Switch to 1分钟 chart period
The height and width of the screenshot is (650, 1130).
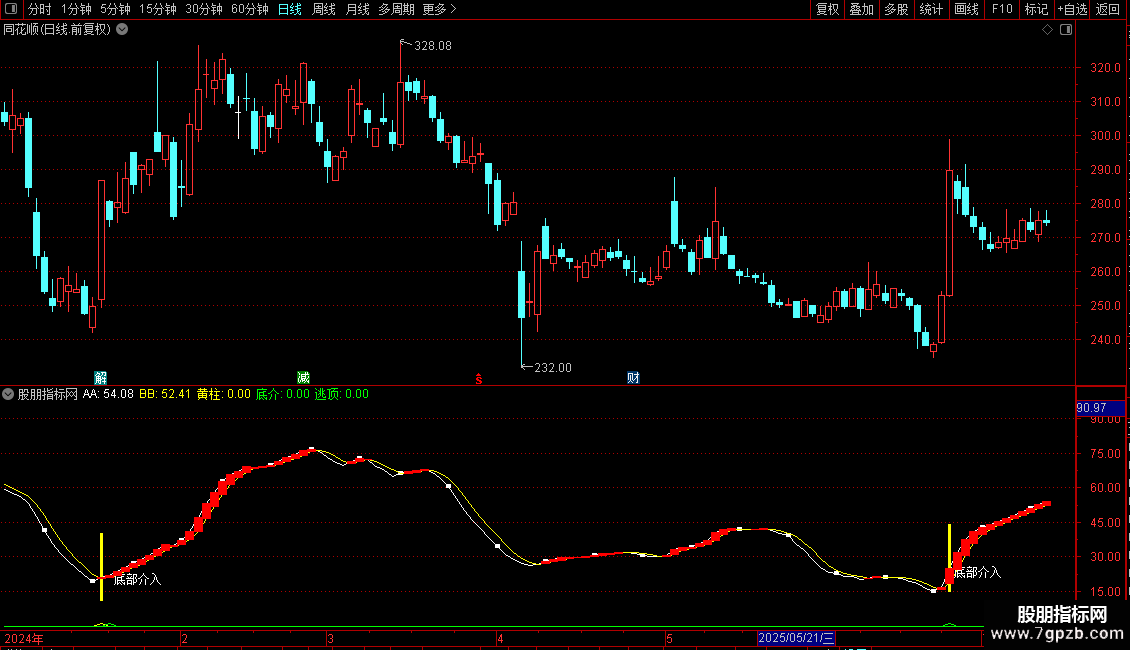tap(76, 9)
